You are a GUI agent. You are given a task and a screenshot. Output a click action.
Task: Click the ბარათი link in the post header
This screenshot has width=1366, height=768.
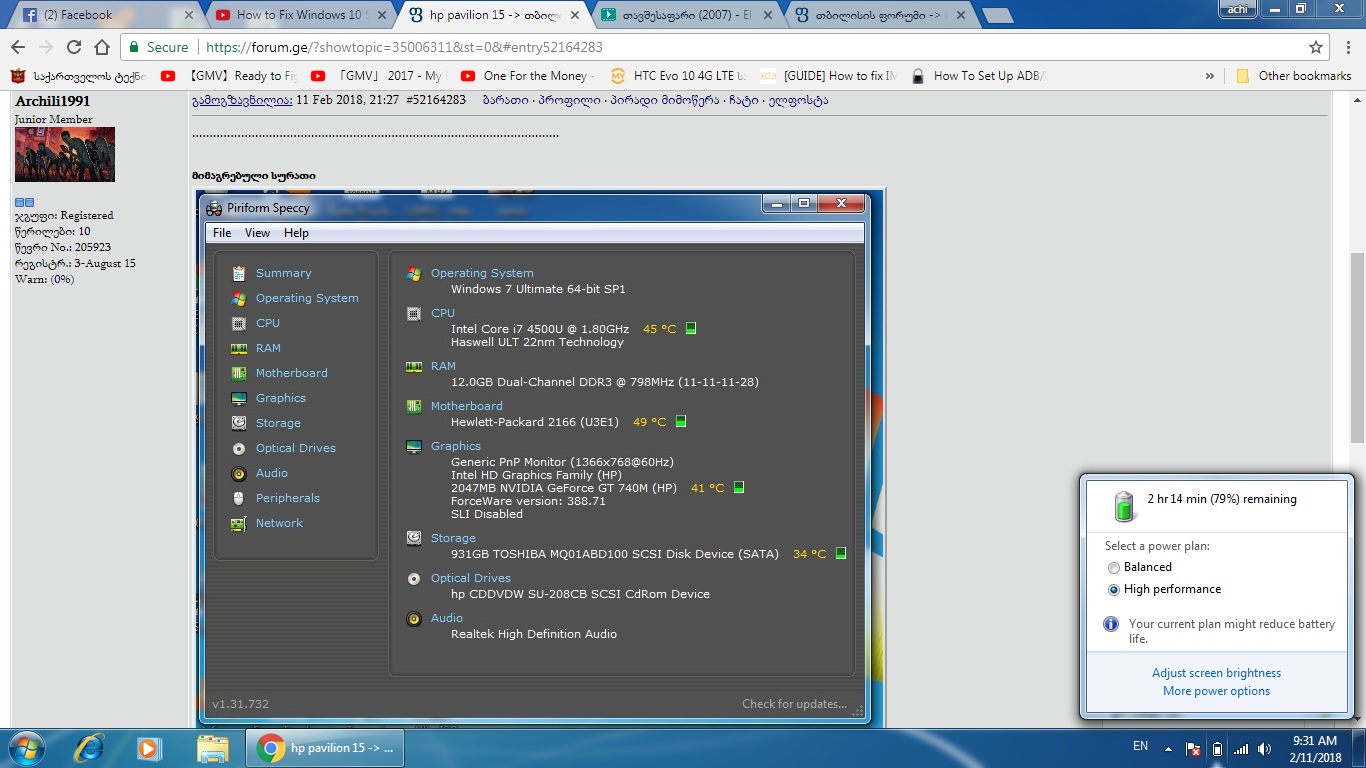[x=507, y=100]
